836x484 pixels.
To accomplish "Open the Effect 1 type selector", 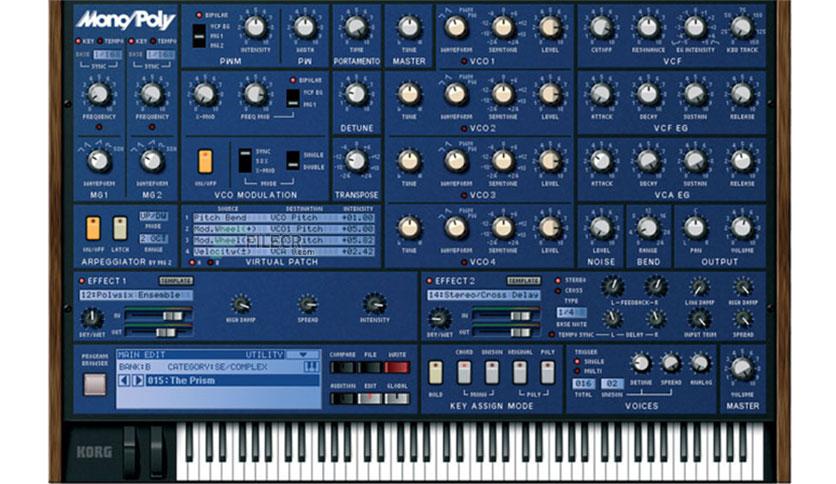I will 136,295.
